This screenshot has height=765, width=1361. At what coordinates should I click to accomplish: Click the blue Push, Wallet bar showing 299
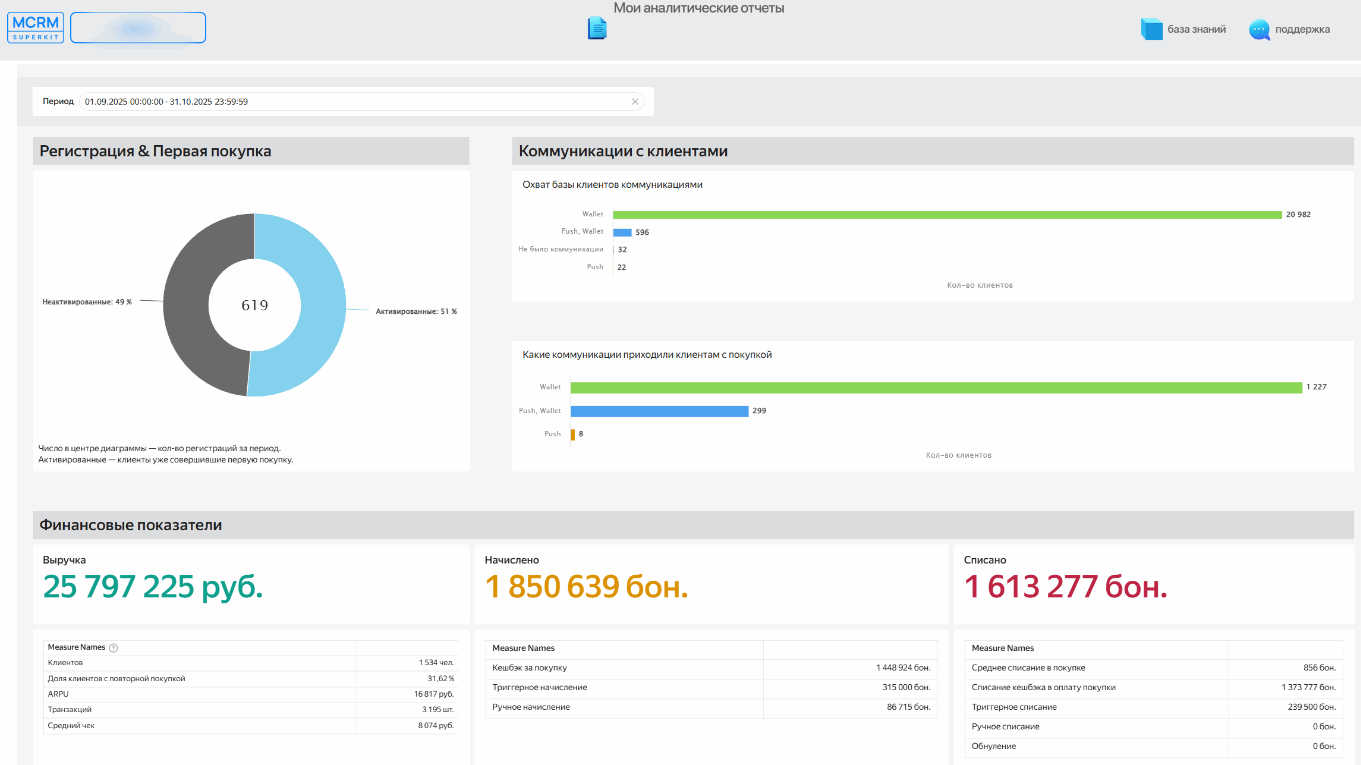660,411
